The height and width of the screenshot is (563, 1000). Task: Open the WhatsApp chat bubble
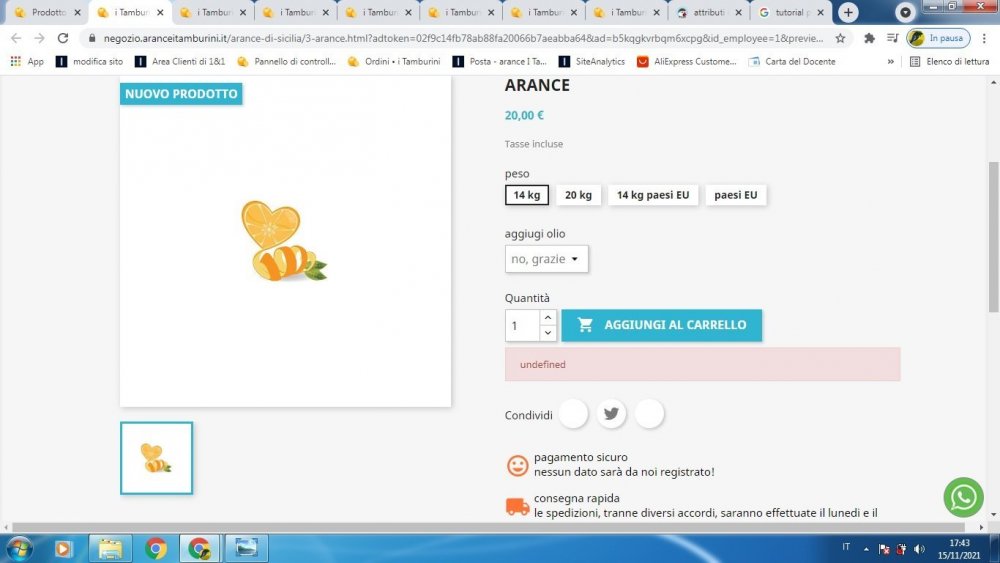click(x=963, y=497)
